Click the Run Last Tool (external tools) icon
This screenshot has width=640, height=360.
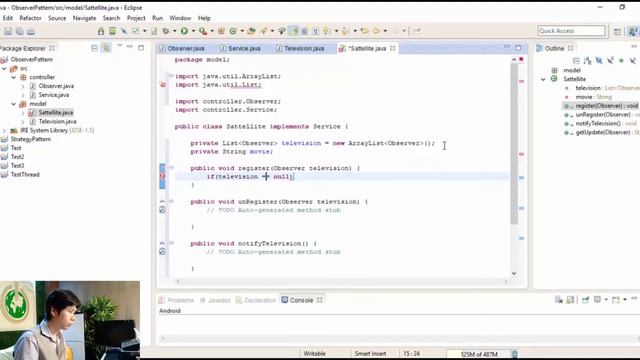[x=203, y=31]
